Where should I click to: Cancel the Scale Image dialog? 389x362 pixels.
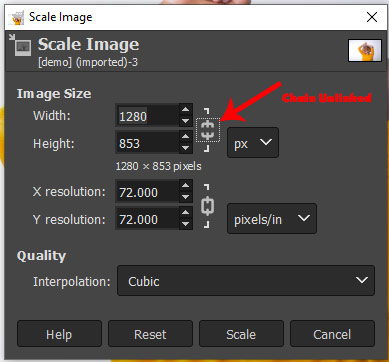[x=332, y=334]
